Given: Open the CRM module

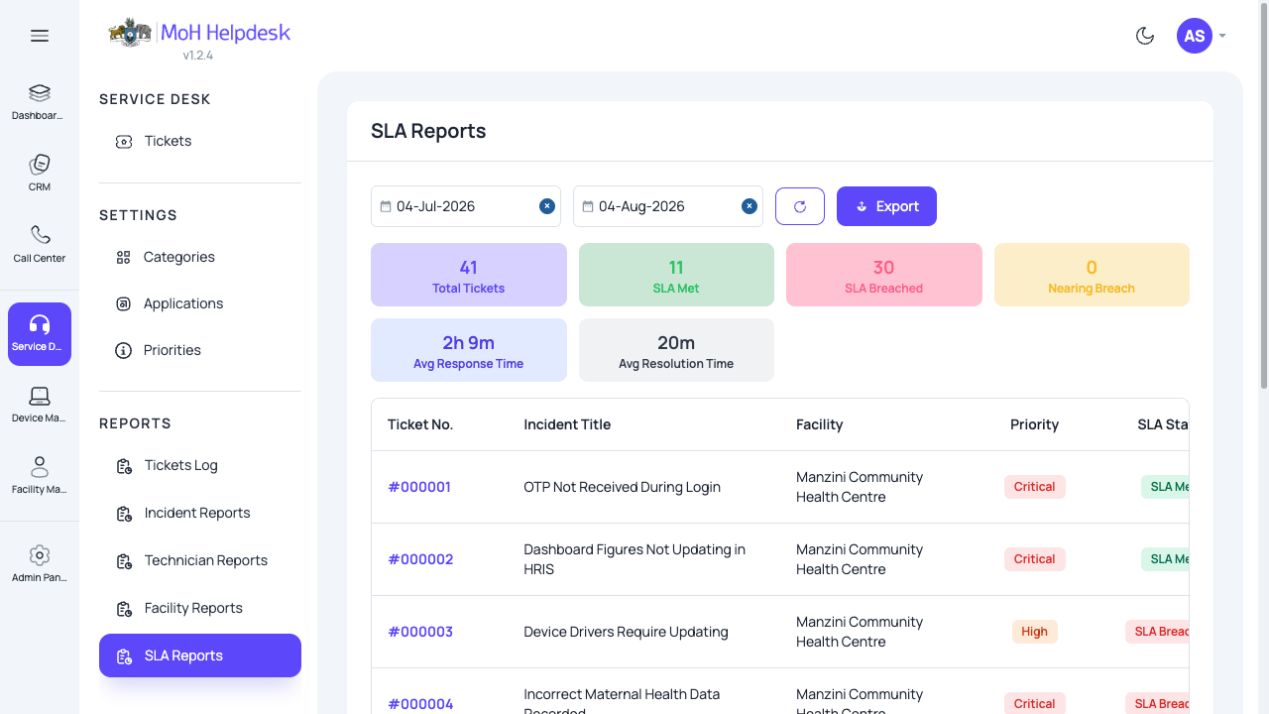Looking at the screenshot, I should 39,173.
